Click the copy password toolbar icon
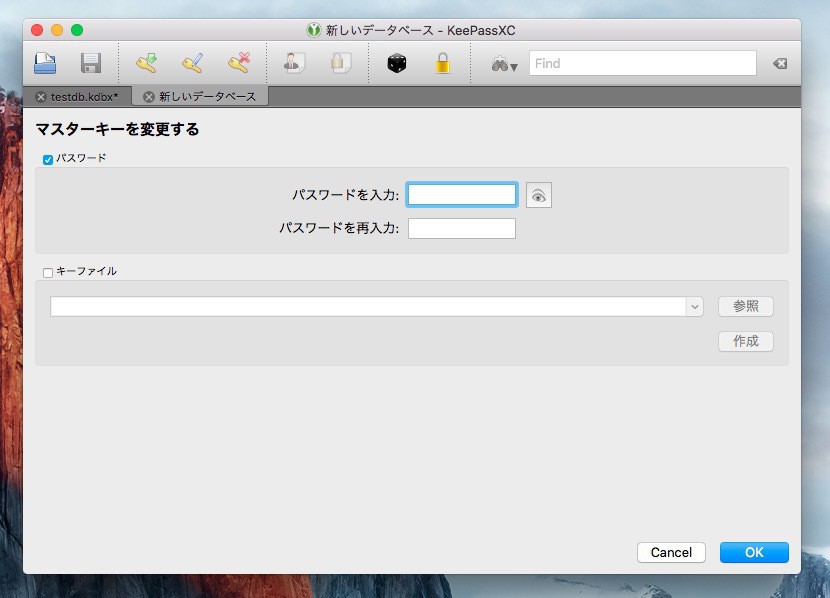The image size is (830, 598). [x=341, y=63]
